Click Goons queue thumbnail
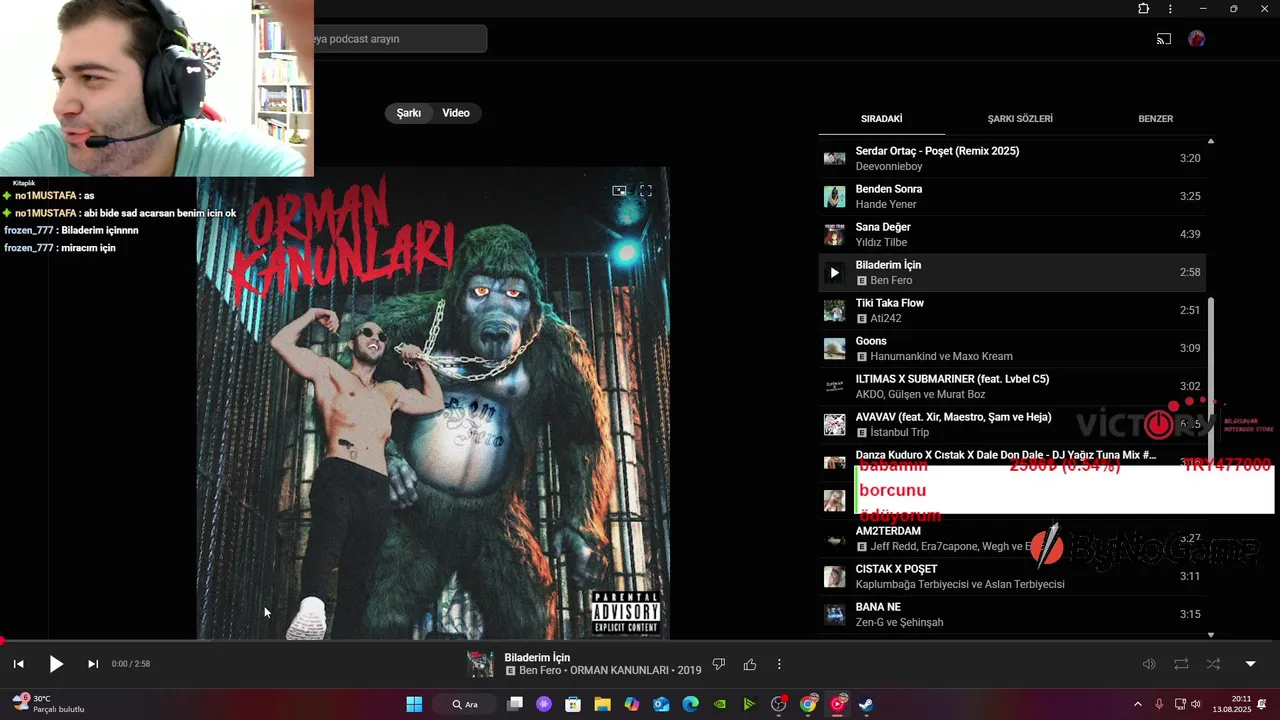The image size is (1280, 720). (834, 348)
